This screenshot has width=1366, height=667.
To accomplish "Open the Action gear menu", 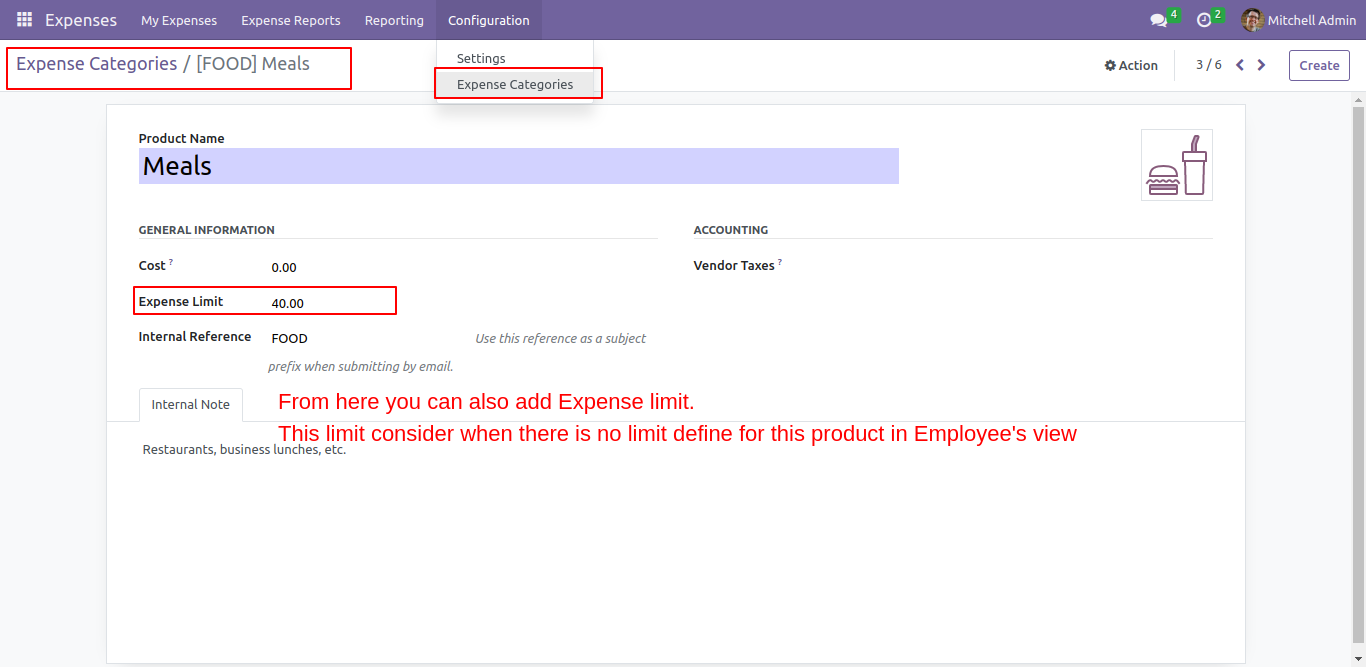I will (x=1131, y=65).
